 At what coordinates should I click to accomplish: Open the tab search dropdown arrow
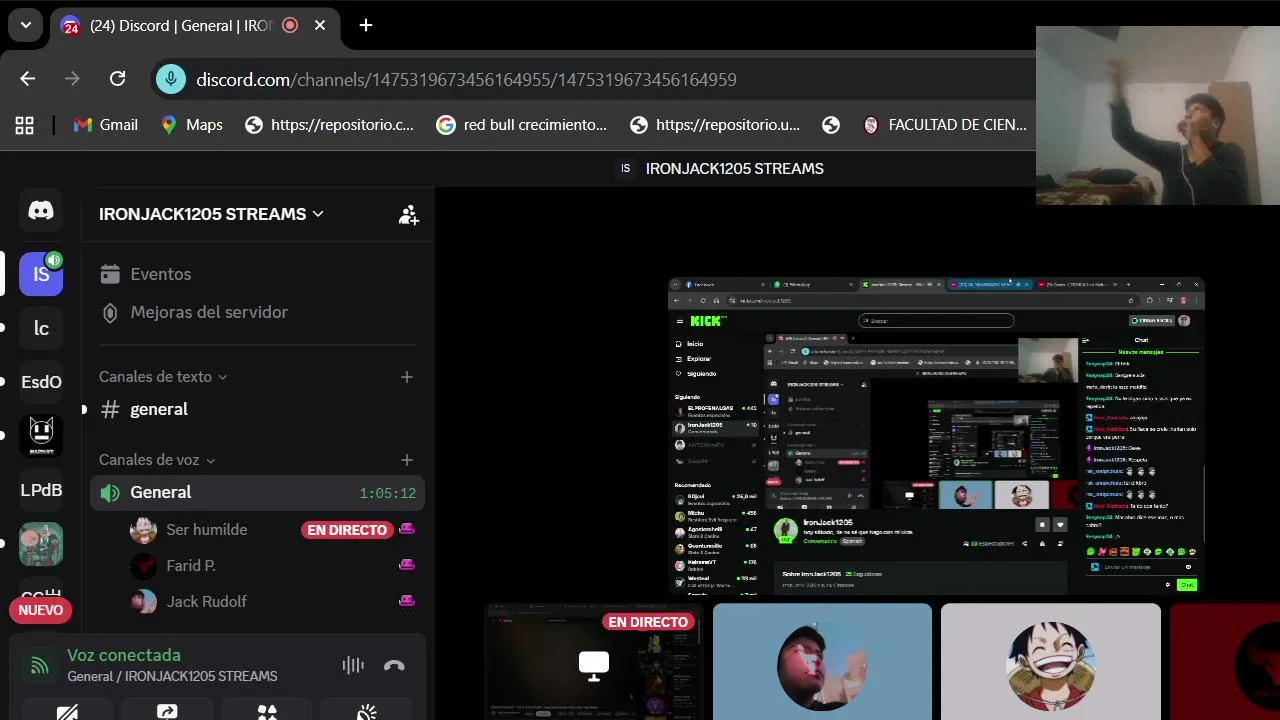pyautogui.click(x=25, y=25)
